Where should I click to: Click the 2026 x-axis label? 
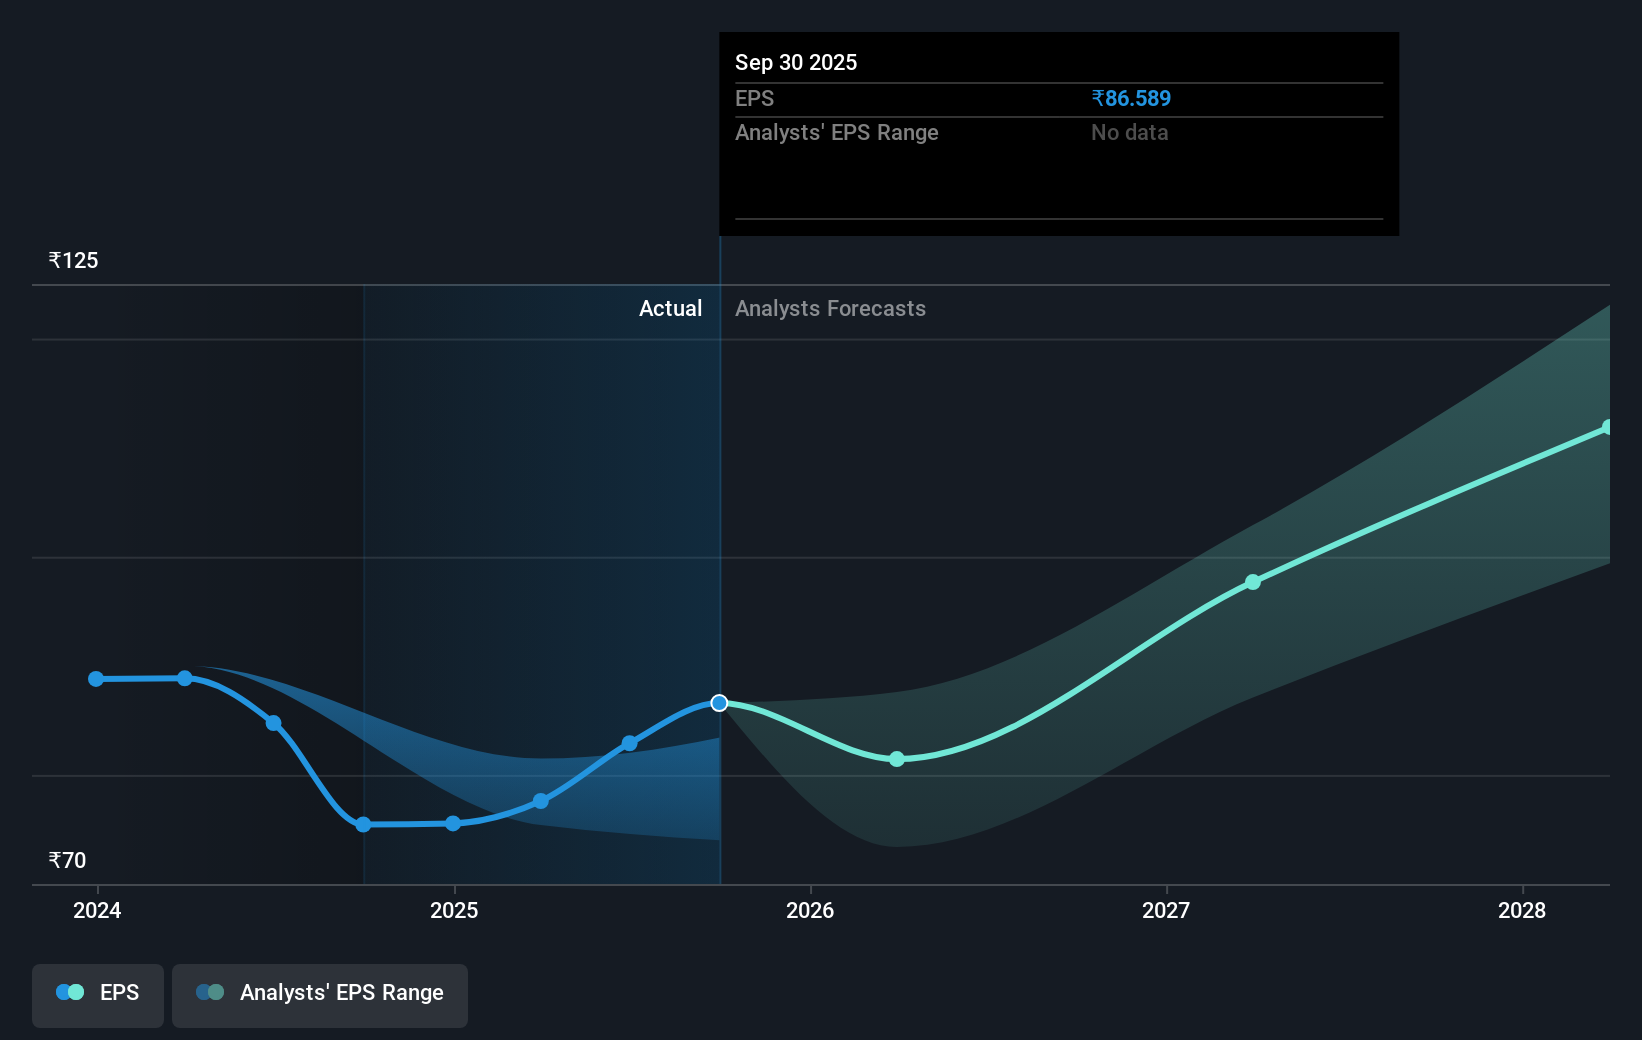pos(810,911)
